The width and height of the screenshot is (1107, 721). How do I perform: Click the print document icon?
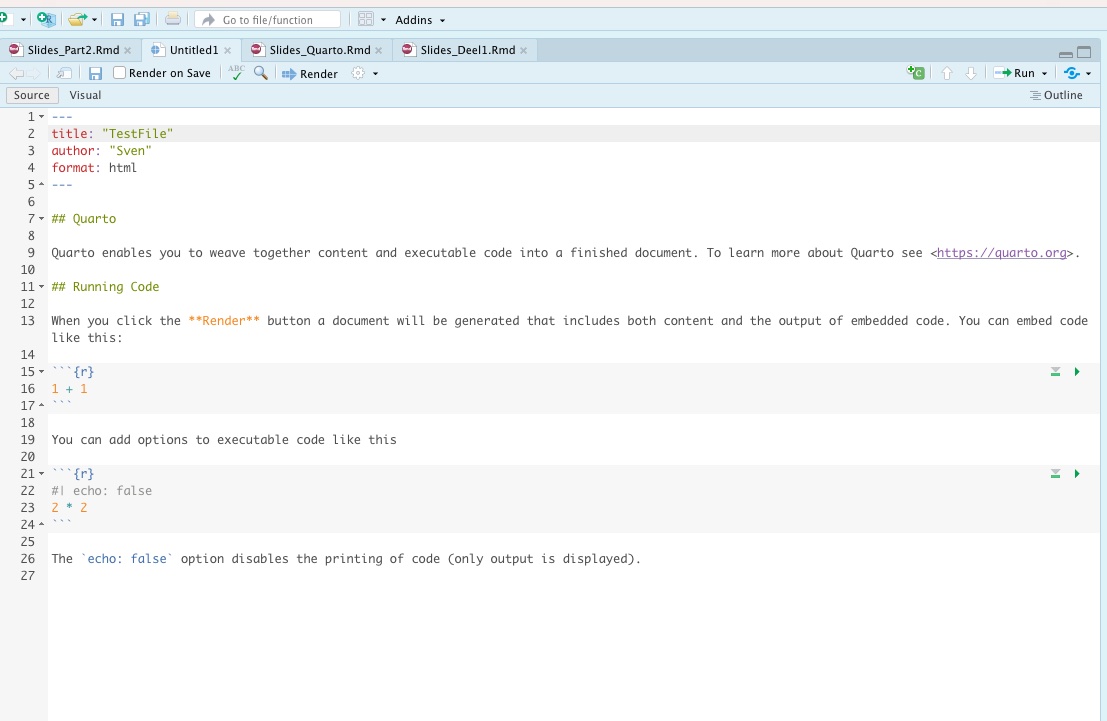click(x=173, y=20)
